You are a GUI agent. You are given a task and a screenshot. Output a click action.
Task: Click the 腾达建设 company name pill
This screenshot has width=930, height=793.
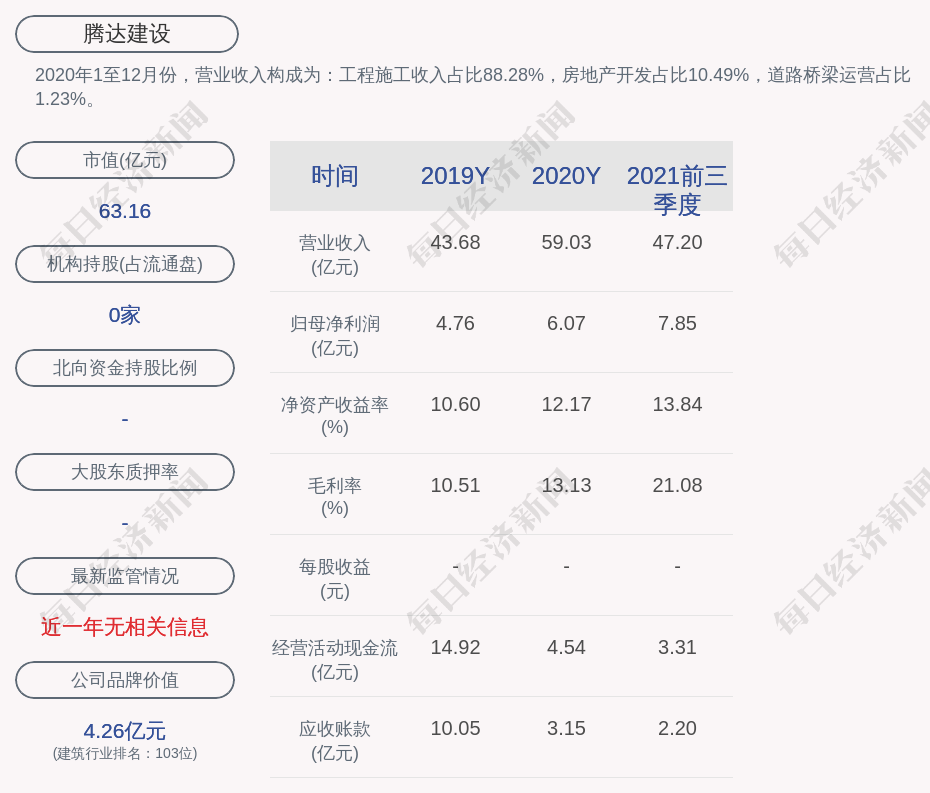pos(127,34)
